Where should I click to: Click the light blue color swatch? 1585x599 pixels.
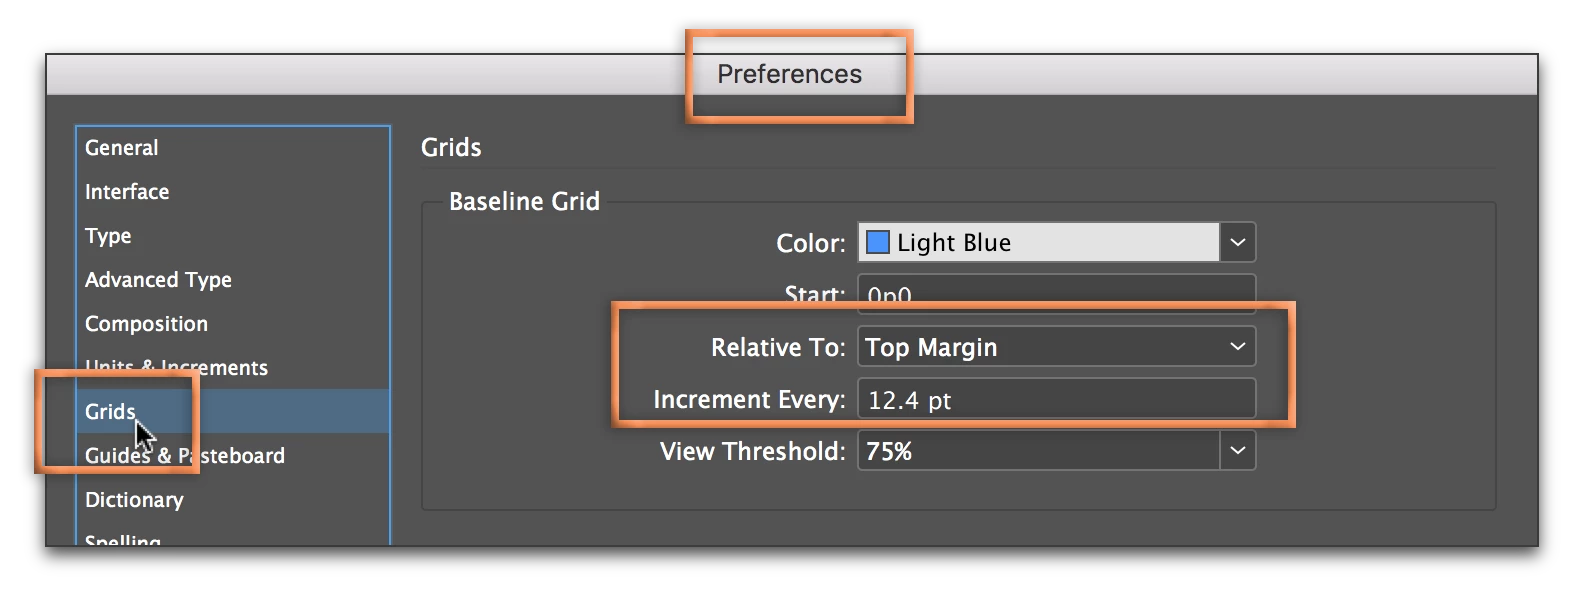coord(877,242)
